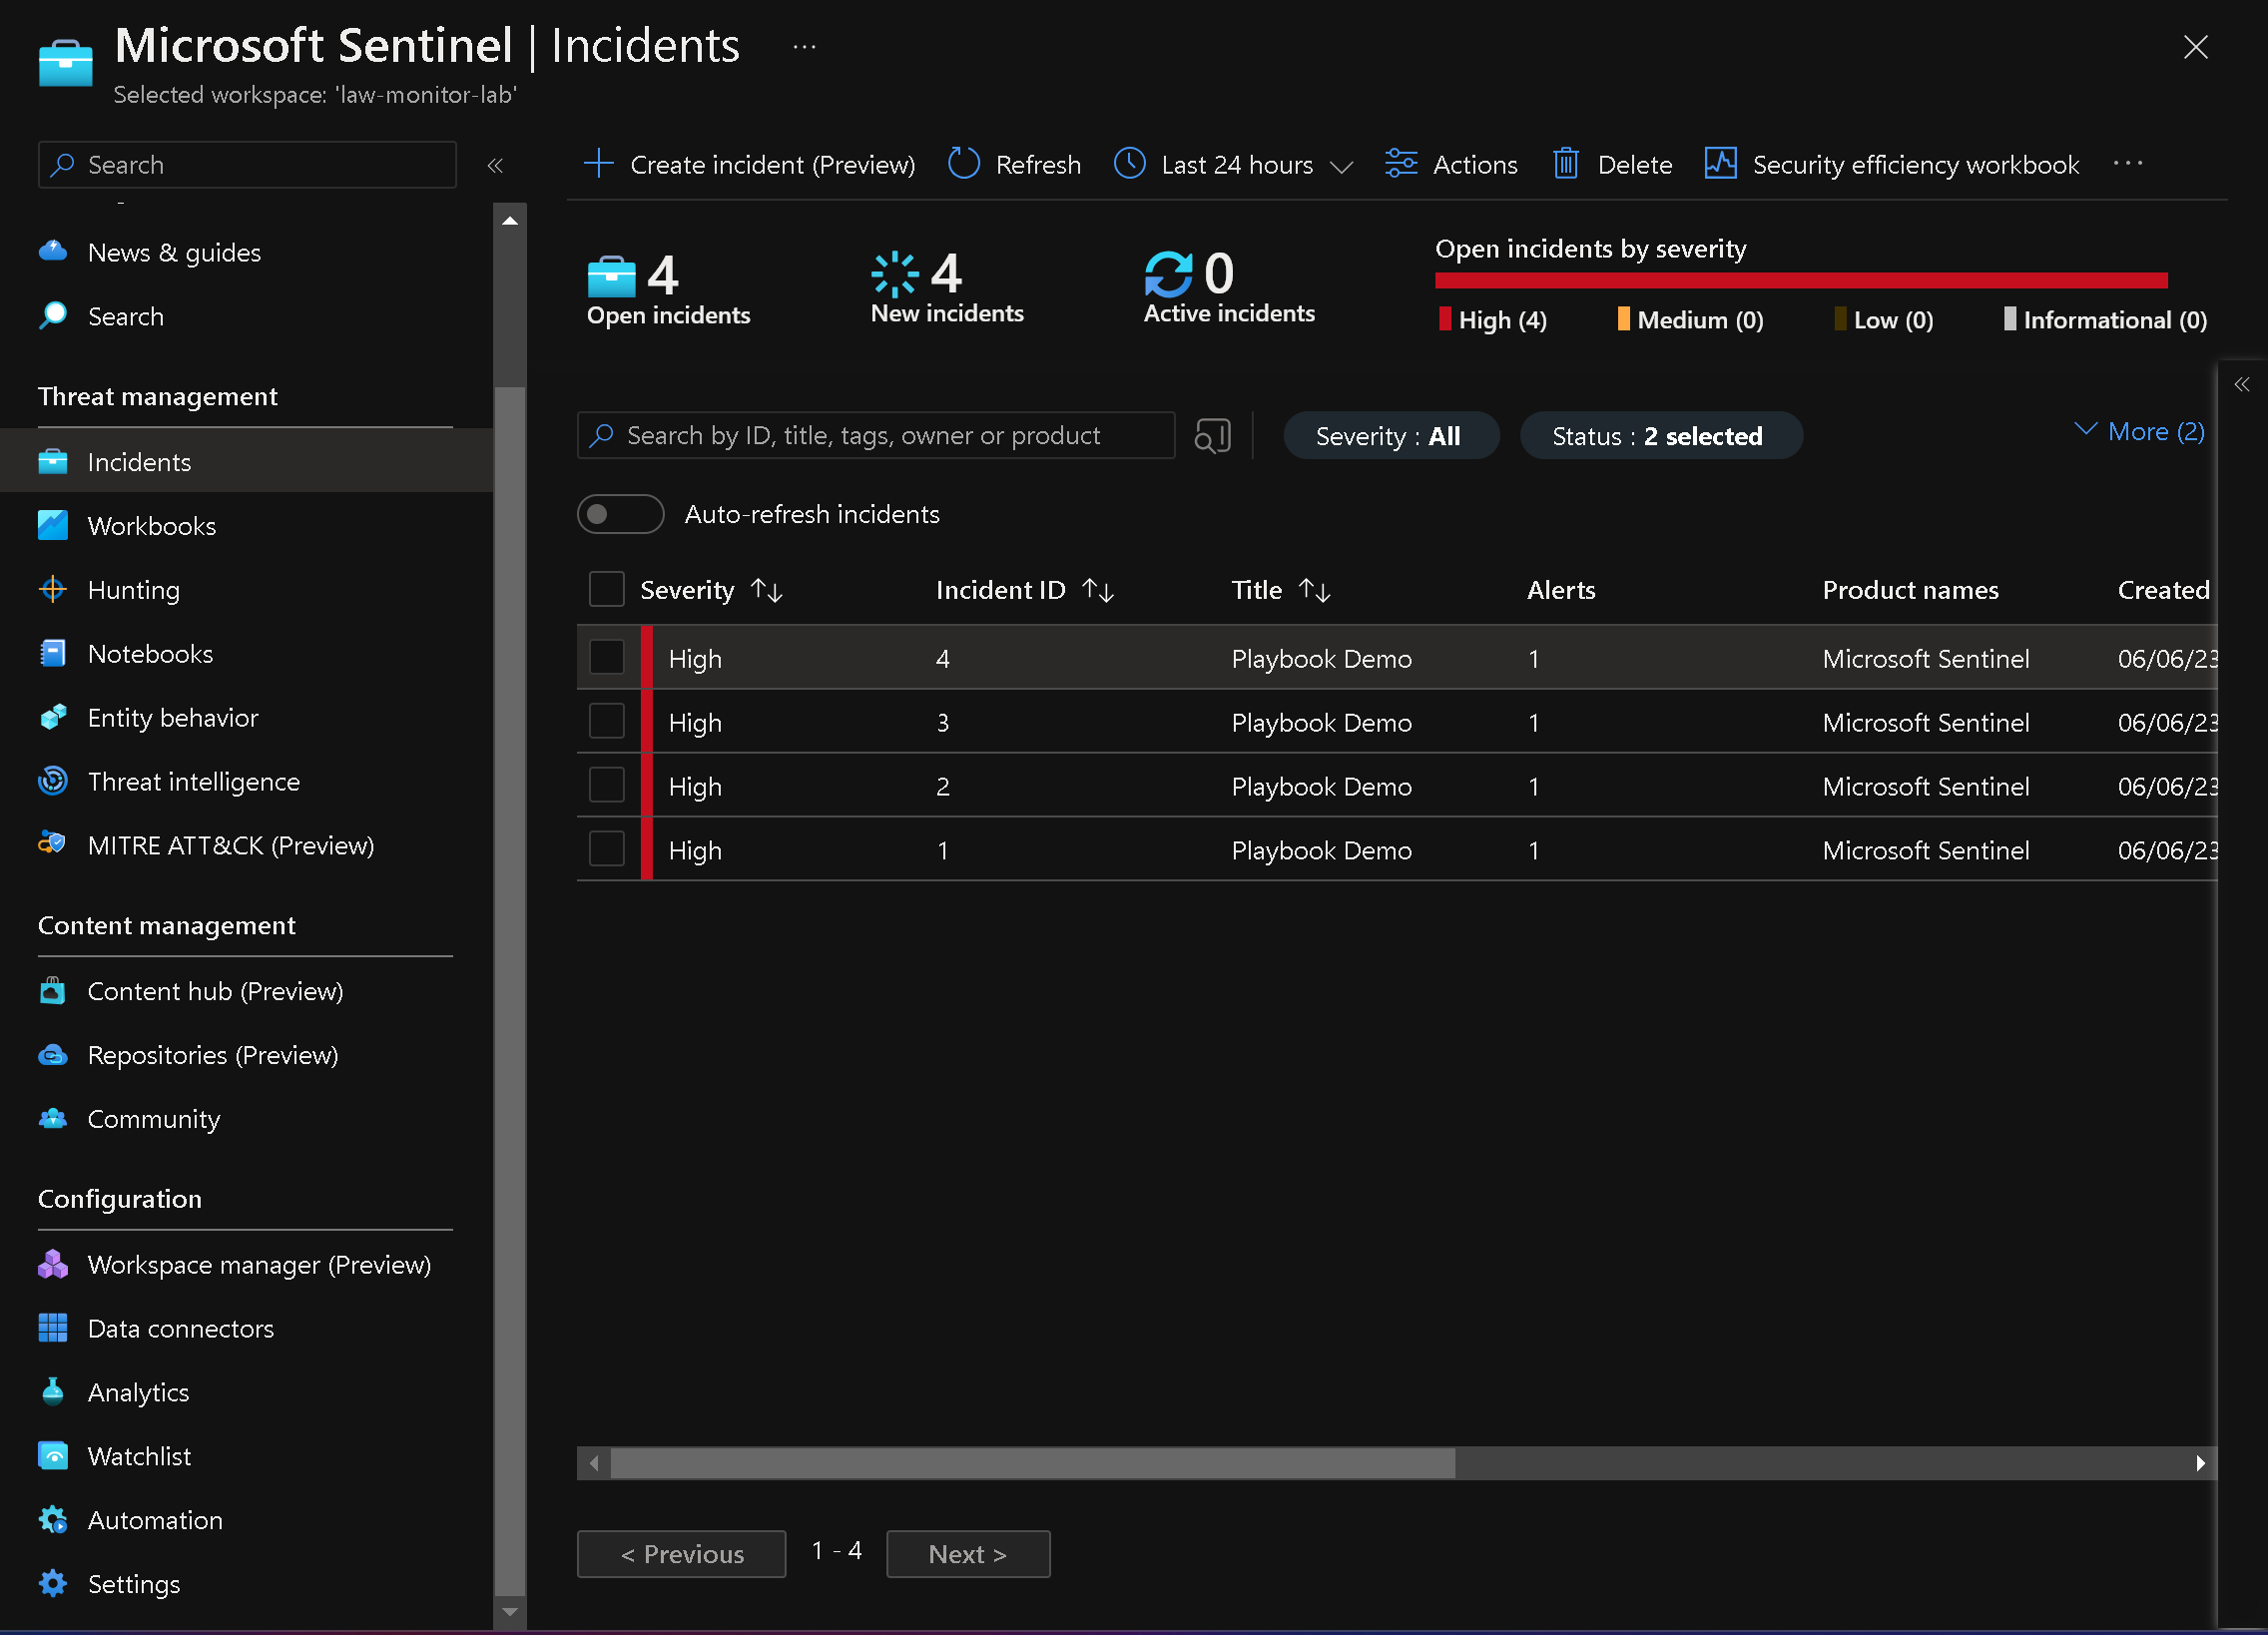Click the News & guides cloud icon
Viewport: 2268px width, 1635px height.
tap(53, 252)
